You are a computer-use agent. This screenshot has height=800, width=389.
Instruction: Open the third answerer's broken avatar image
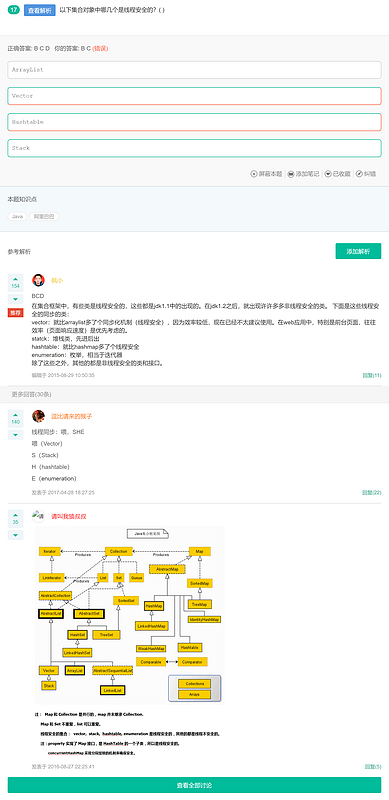tap(38, 516)
